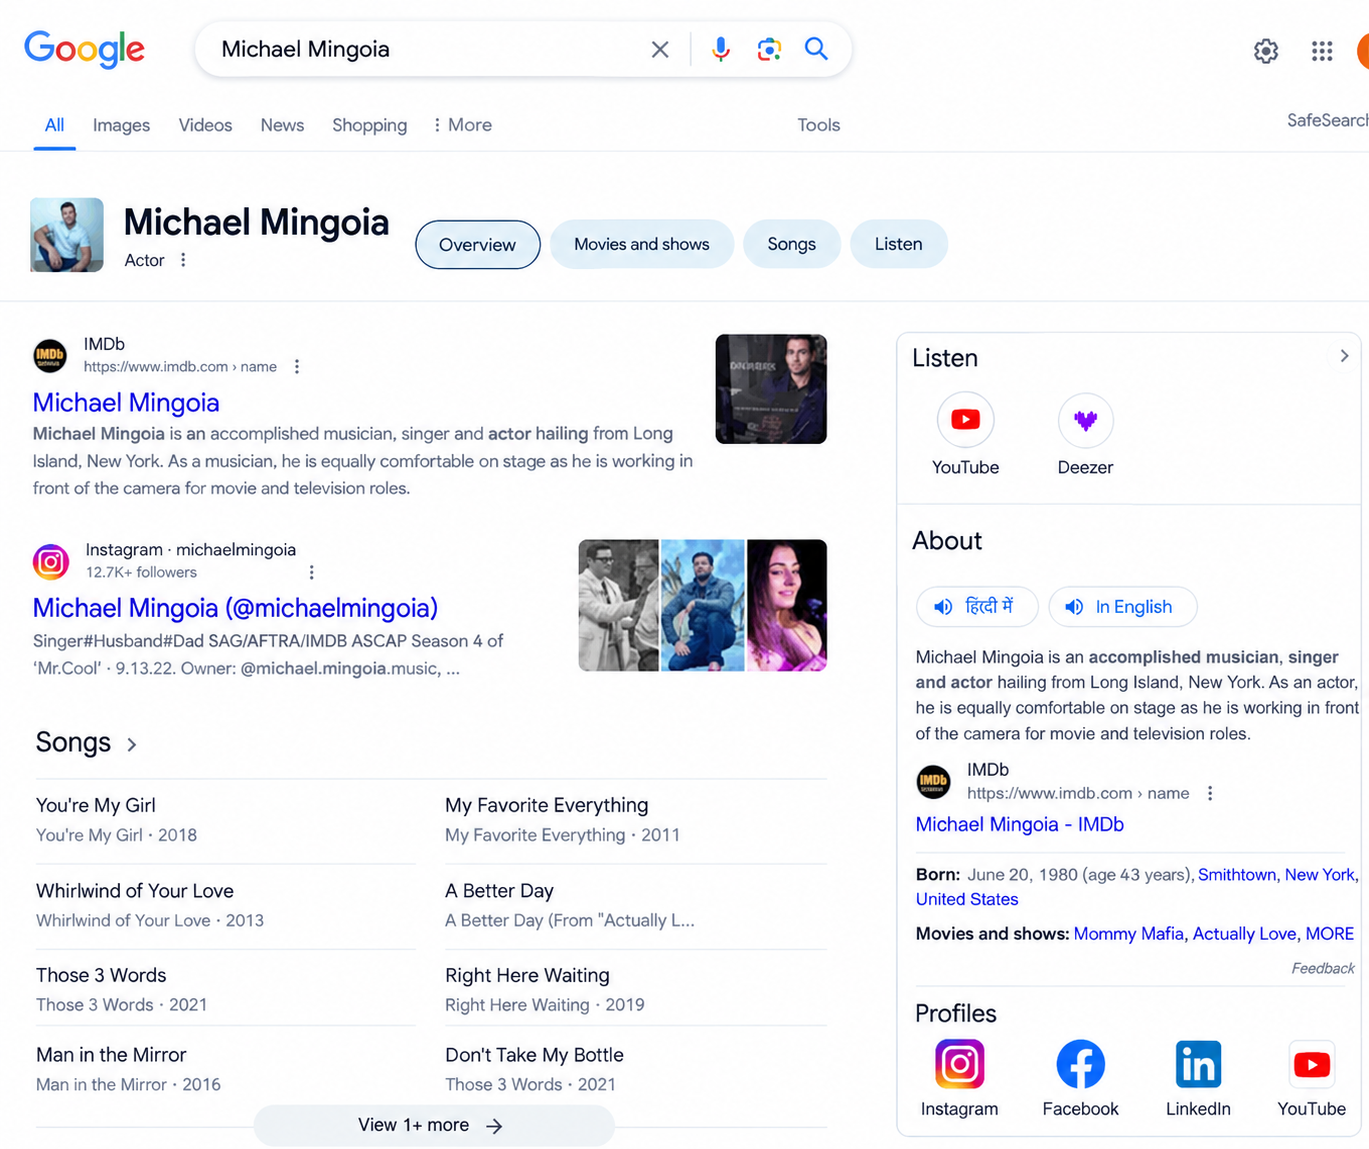1369x1149 pixels.
Task: Open the Google apps grid
Action: point(1322,51)
